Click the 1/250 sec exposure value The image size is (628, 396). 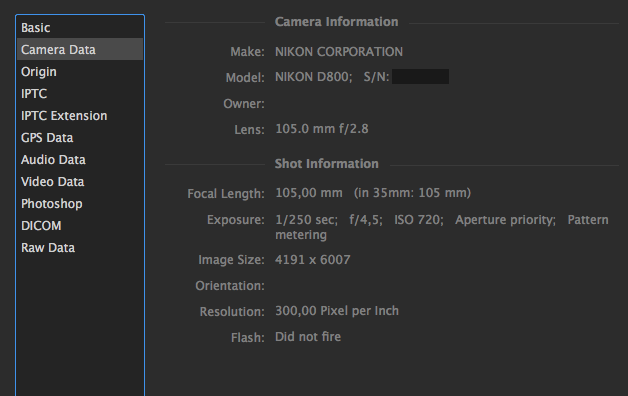click(306, 220)
